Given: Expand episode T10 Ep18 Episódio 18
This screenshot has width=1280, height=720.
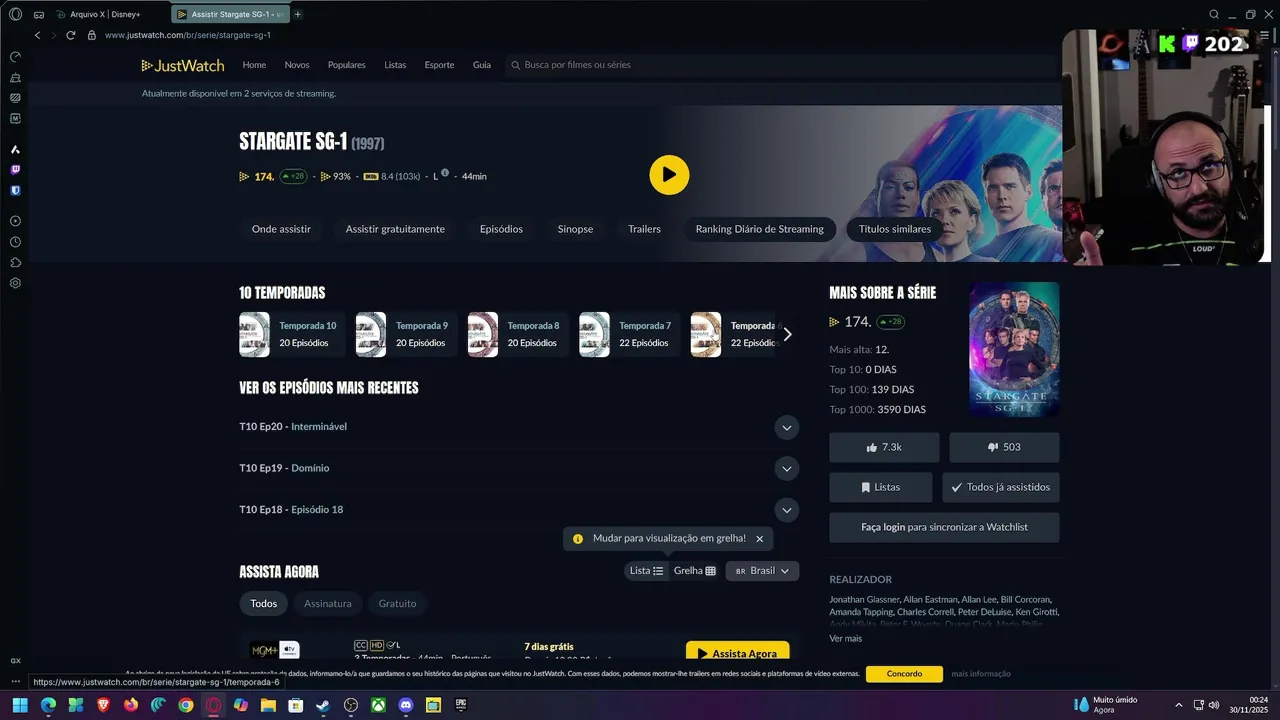Looking at the screenshot, I should pos(787,510).
